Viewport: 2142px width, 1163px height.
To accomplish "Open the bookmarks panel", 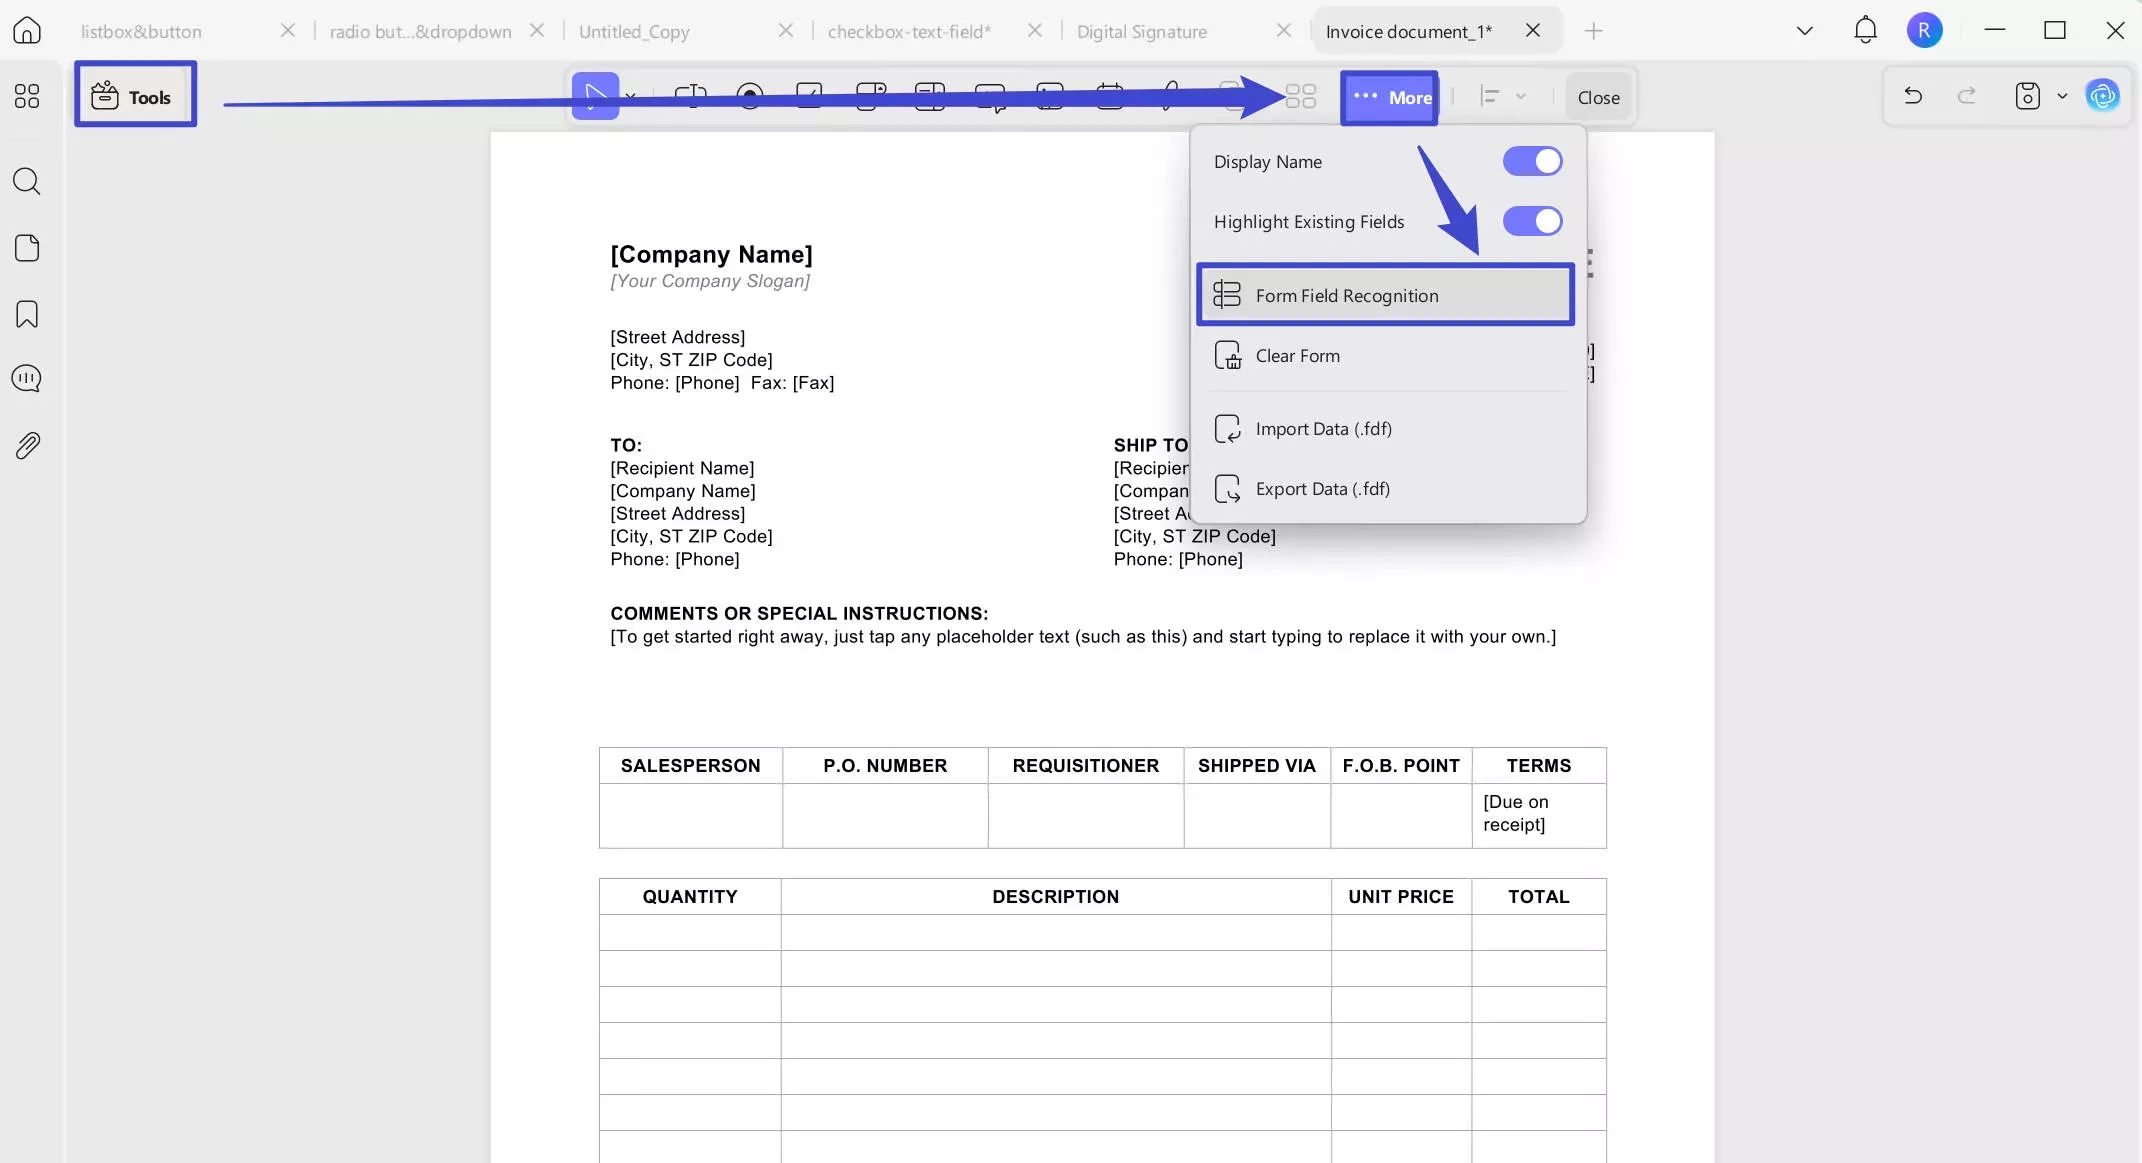I will point(27,314).
